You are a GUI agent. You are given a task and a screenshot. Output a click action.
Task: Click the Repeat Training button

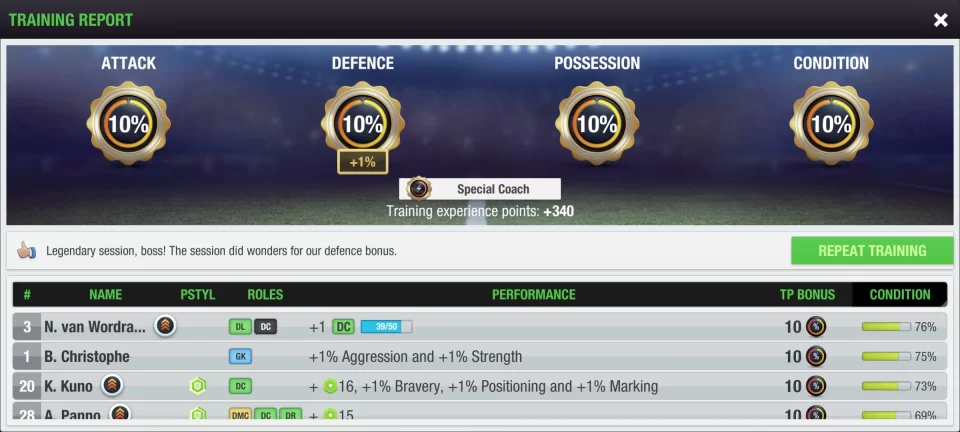(x=872, y=250)
